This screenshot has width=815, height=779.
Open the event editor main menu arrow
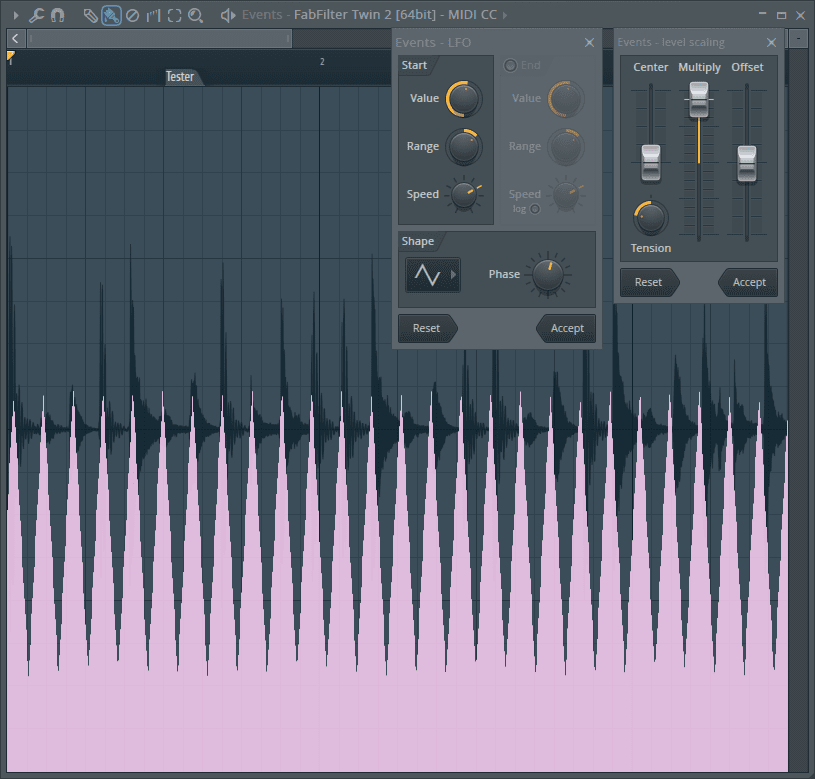point(15,15)
